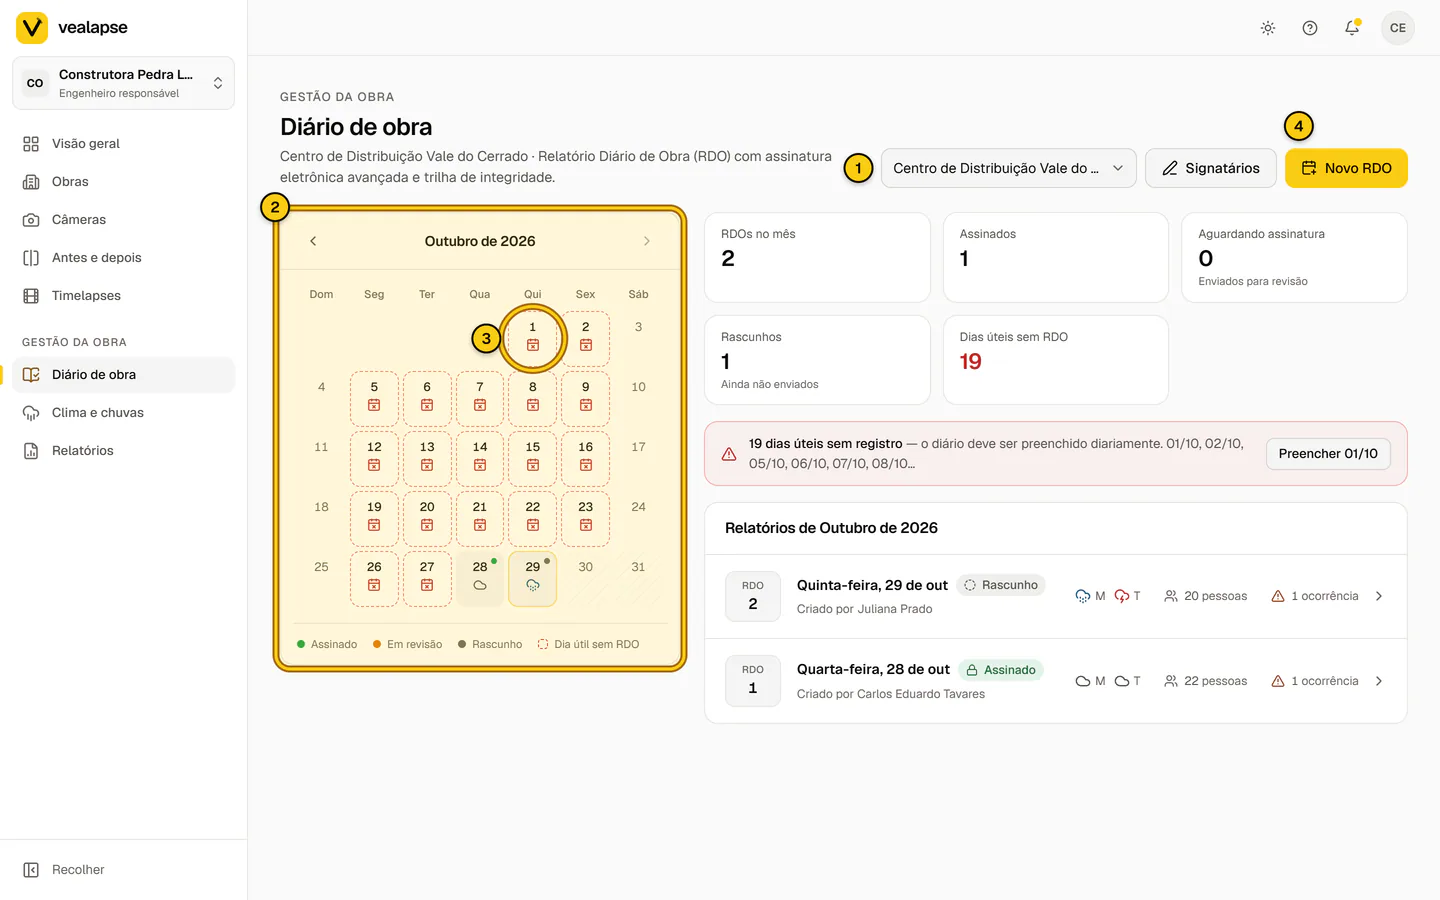This screenshot has height=900, width=1440.
Task: Pick day 15 in the calendar
Action: 533,458
